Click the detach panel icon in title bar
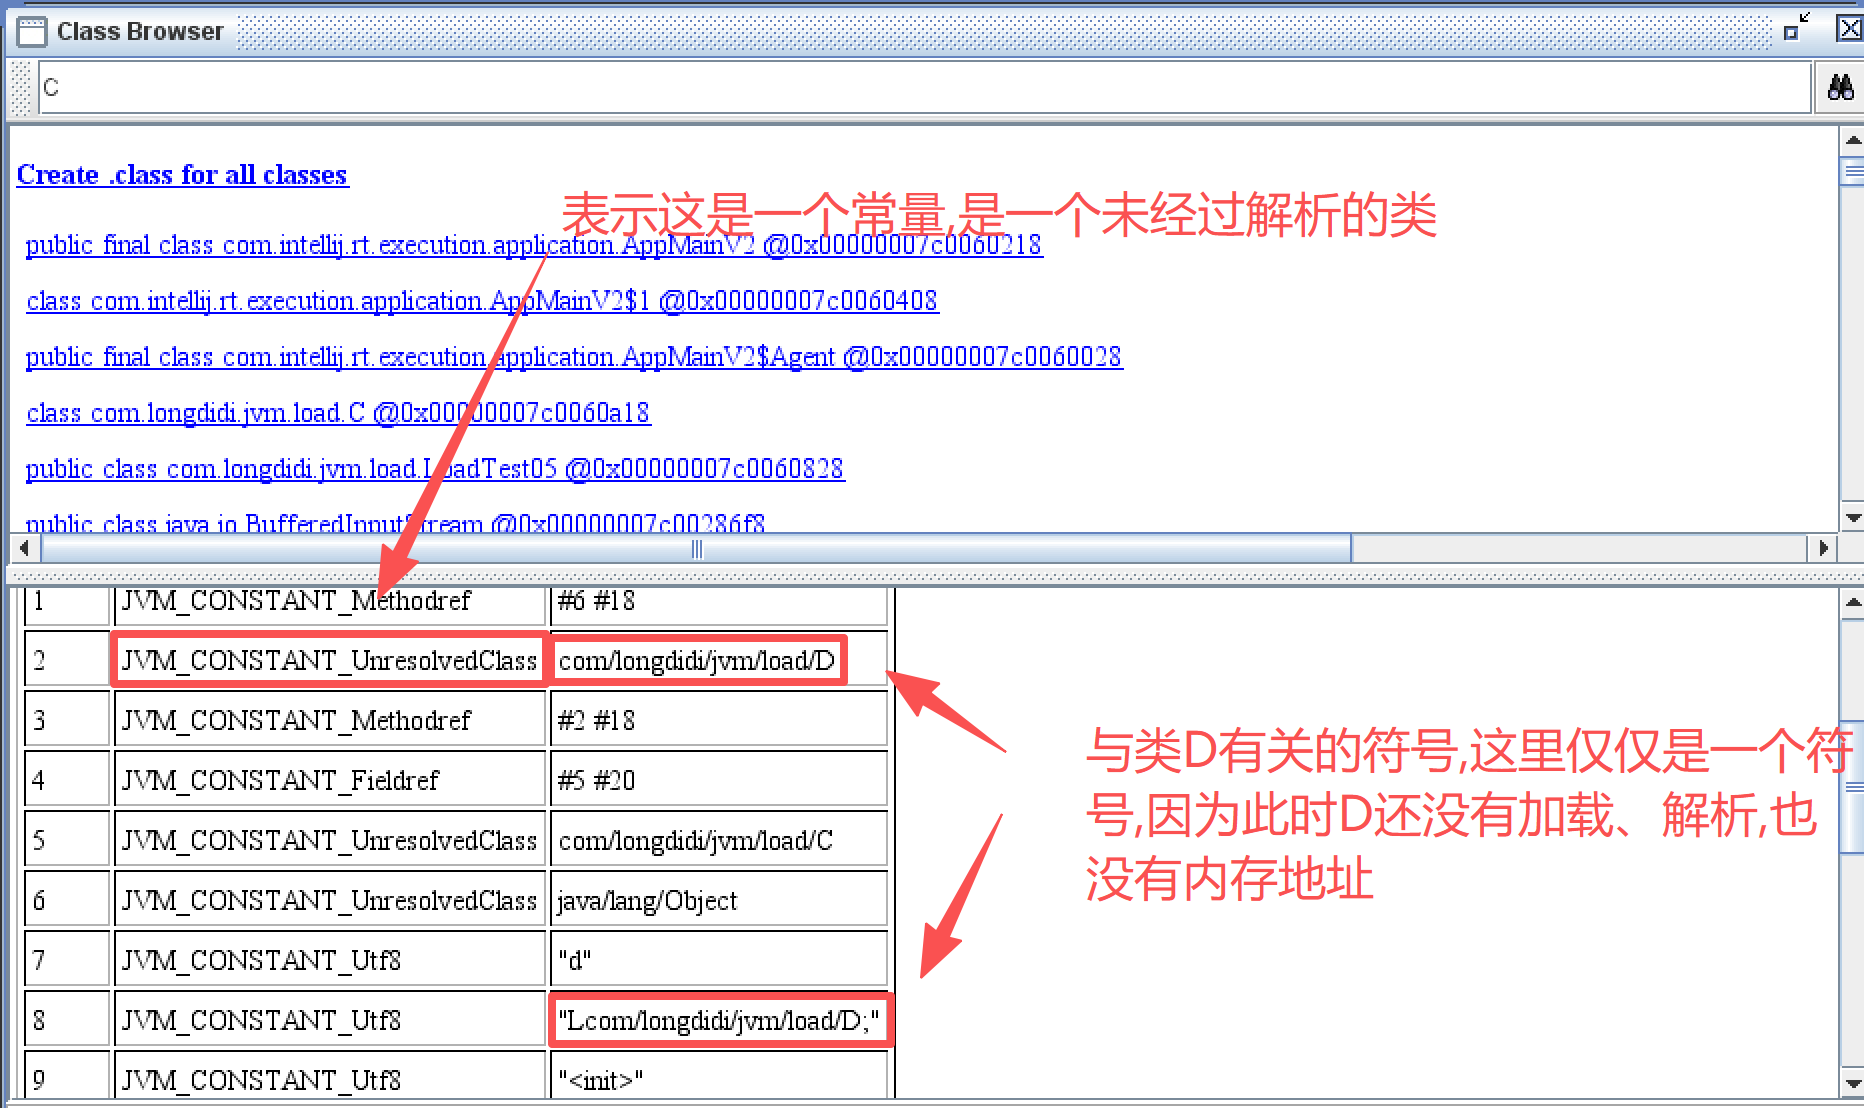Viewport: 1864px width, 1108px height. [x=1796, y=27]
